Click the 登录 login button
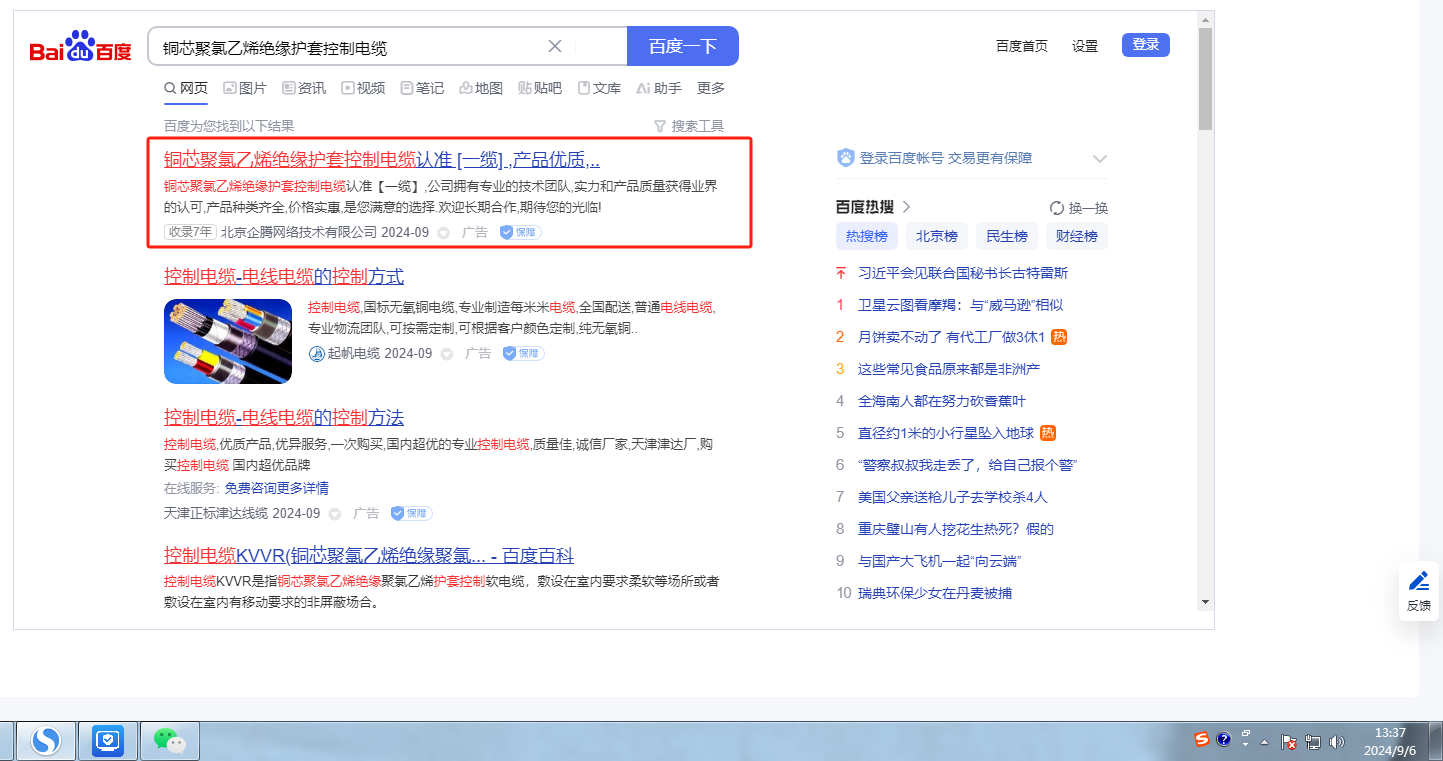The width and height of the screenshot is (1443, 761). click(x=1145, y=45)
